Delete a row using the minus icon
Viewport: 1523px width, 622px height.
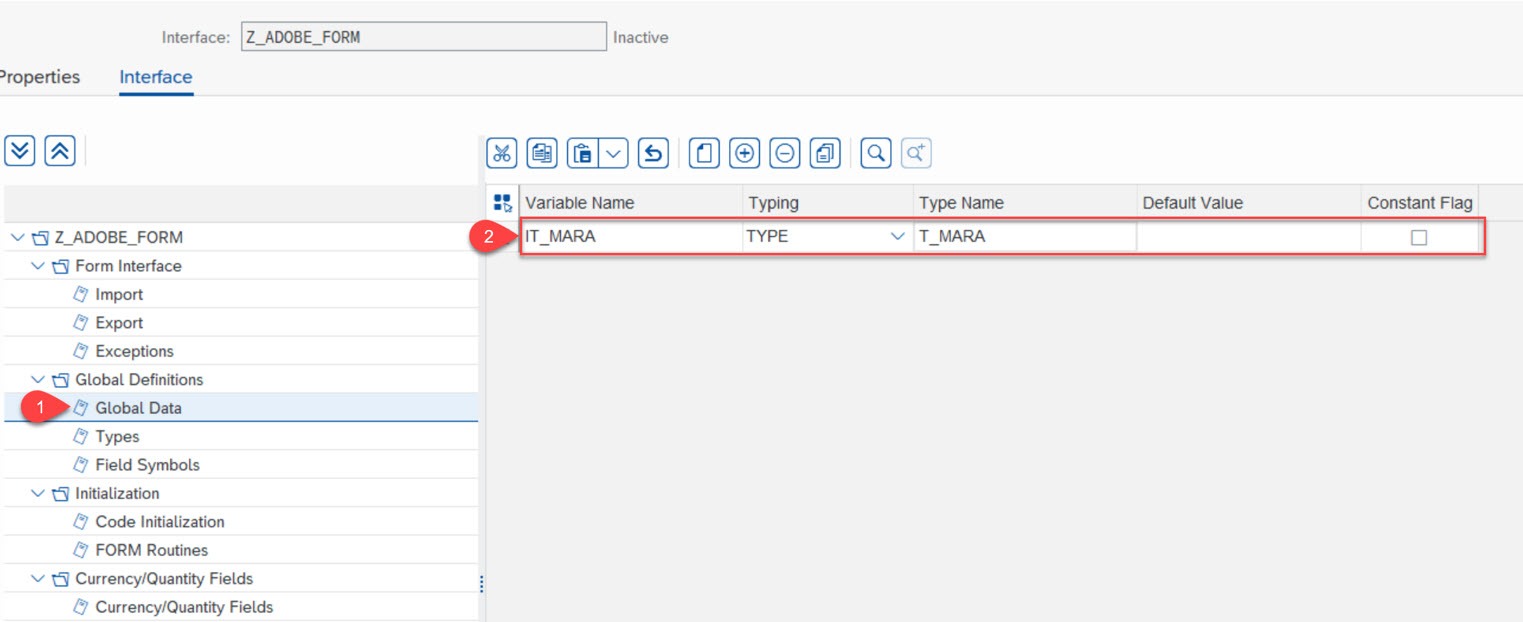point(785,153)
